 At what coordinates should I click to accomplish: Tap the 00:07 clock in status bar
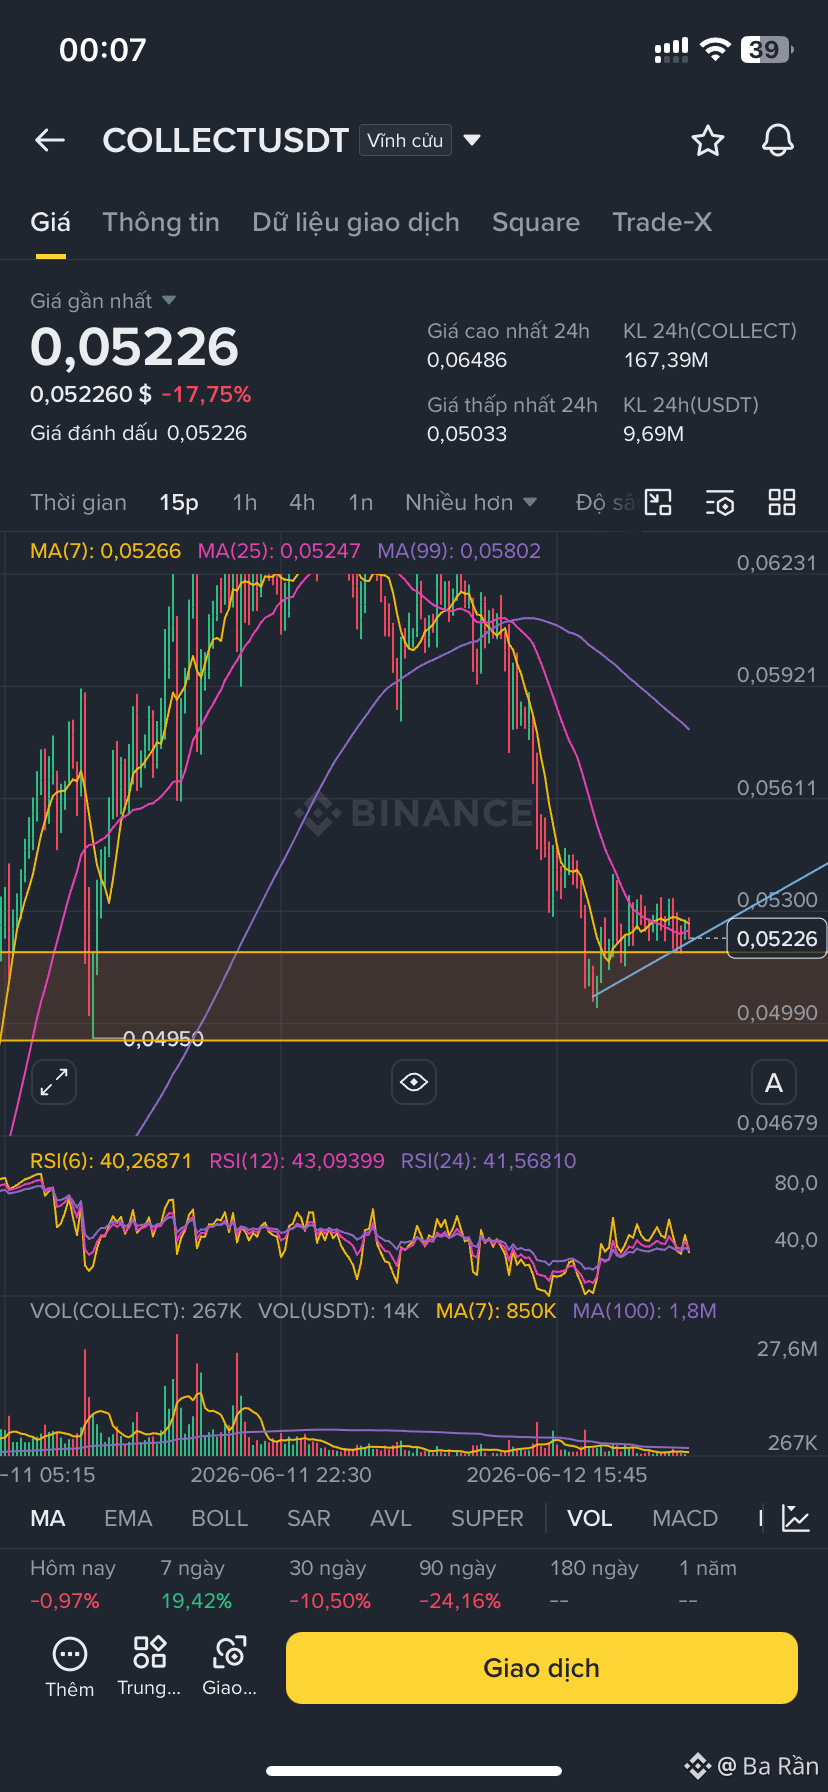pyautogui.click(x=103, y=49)
